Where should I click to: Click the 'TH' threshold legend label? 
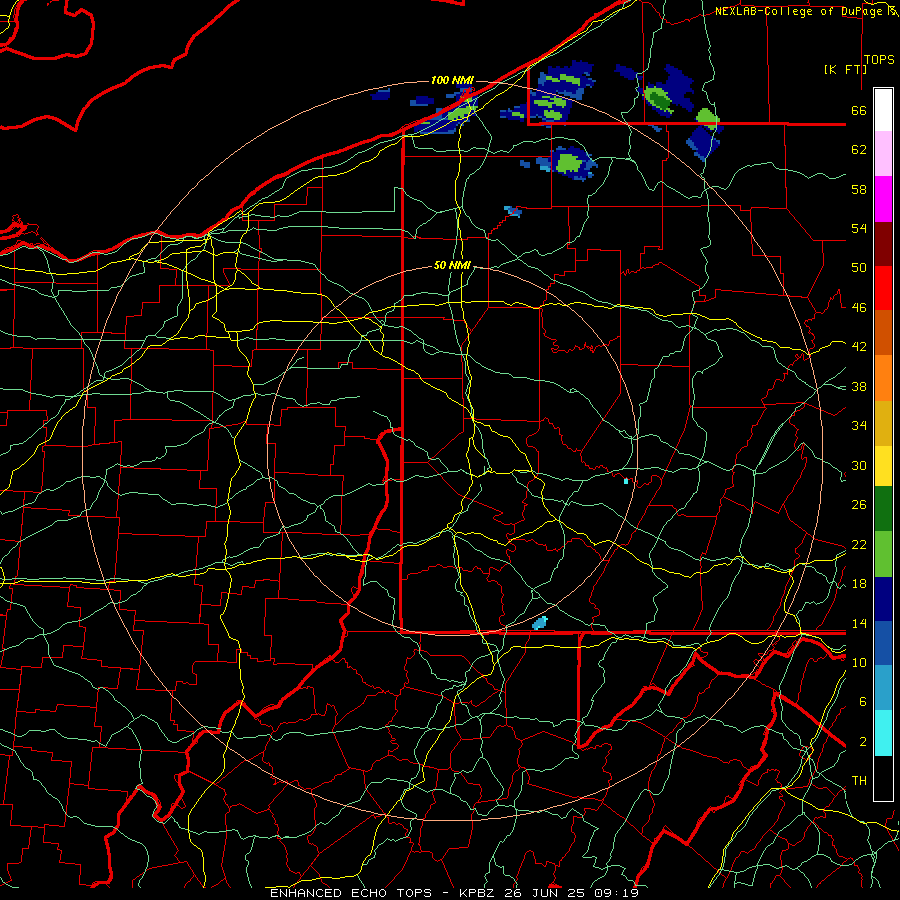tap(859, 781)
